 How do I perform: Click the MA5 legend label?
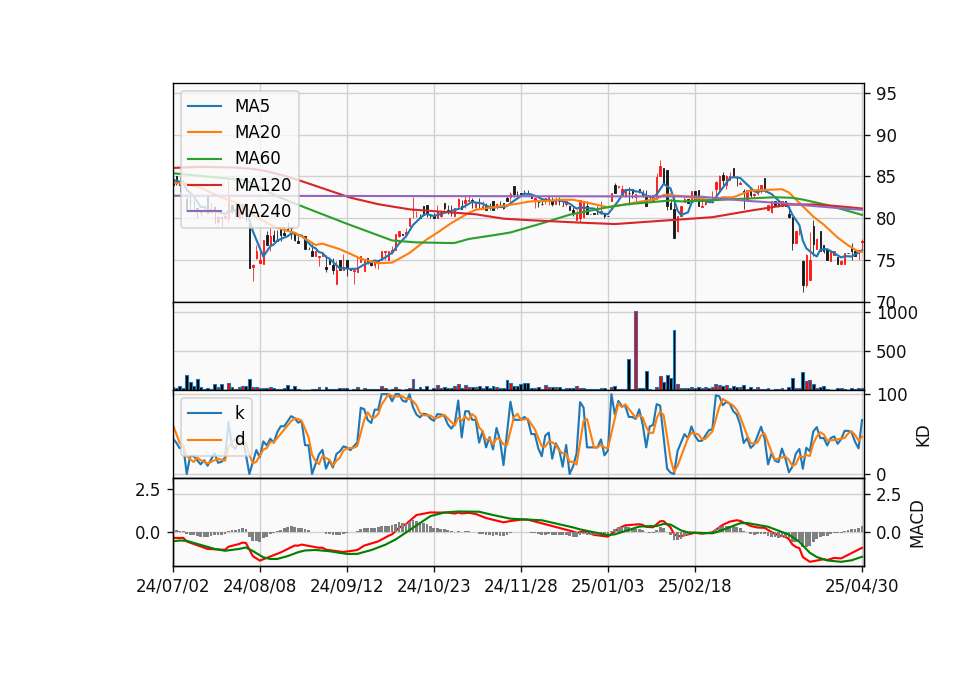[x=252, y=106]
